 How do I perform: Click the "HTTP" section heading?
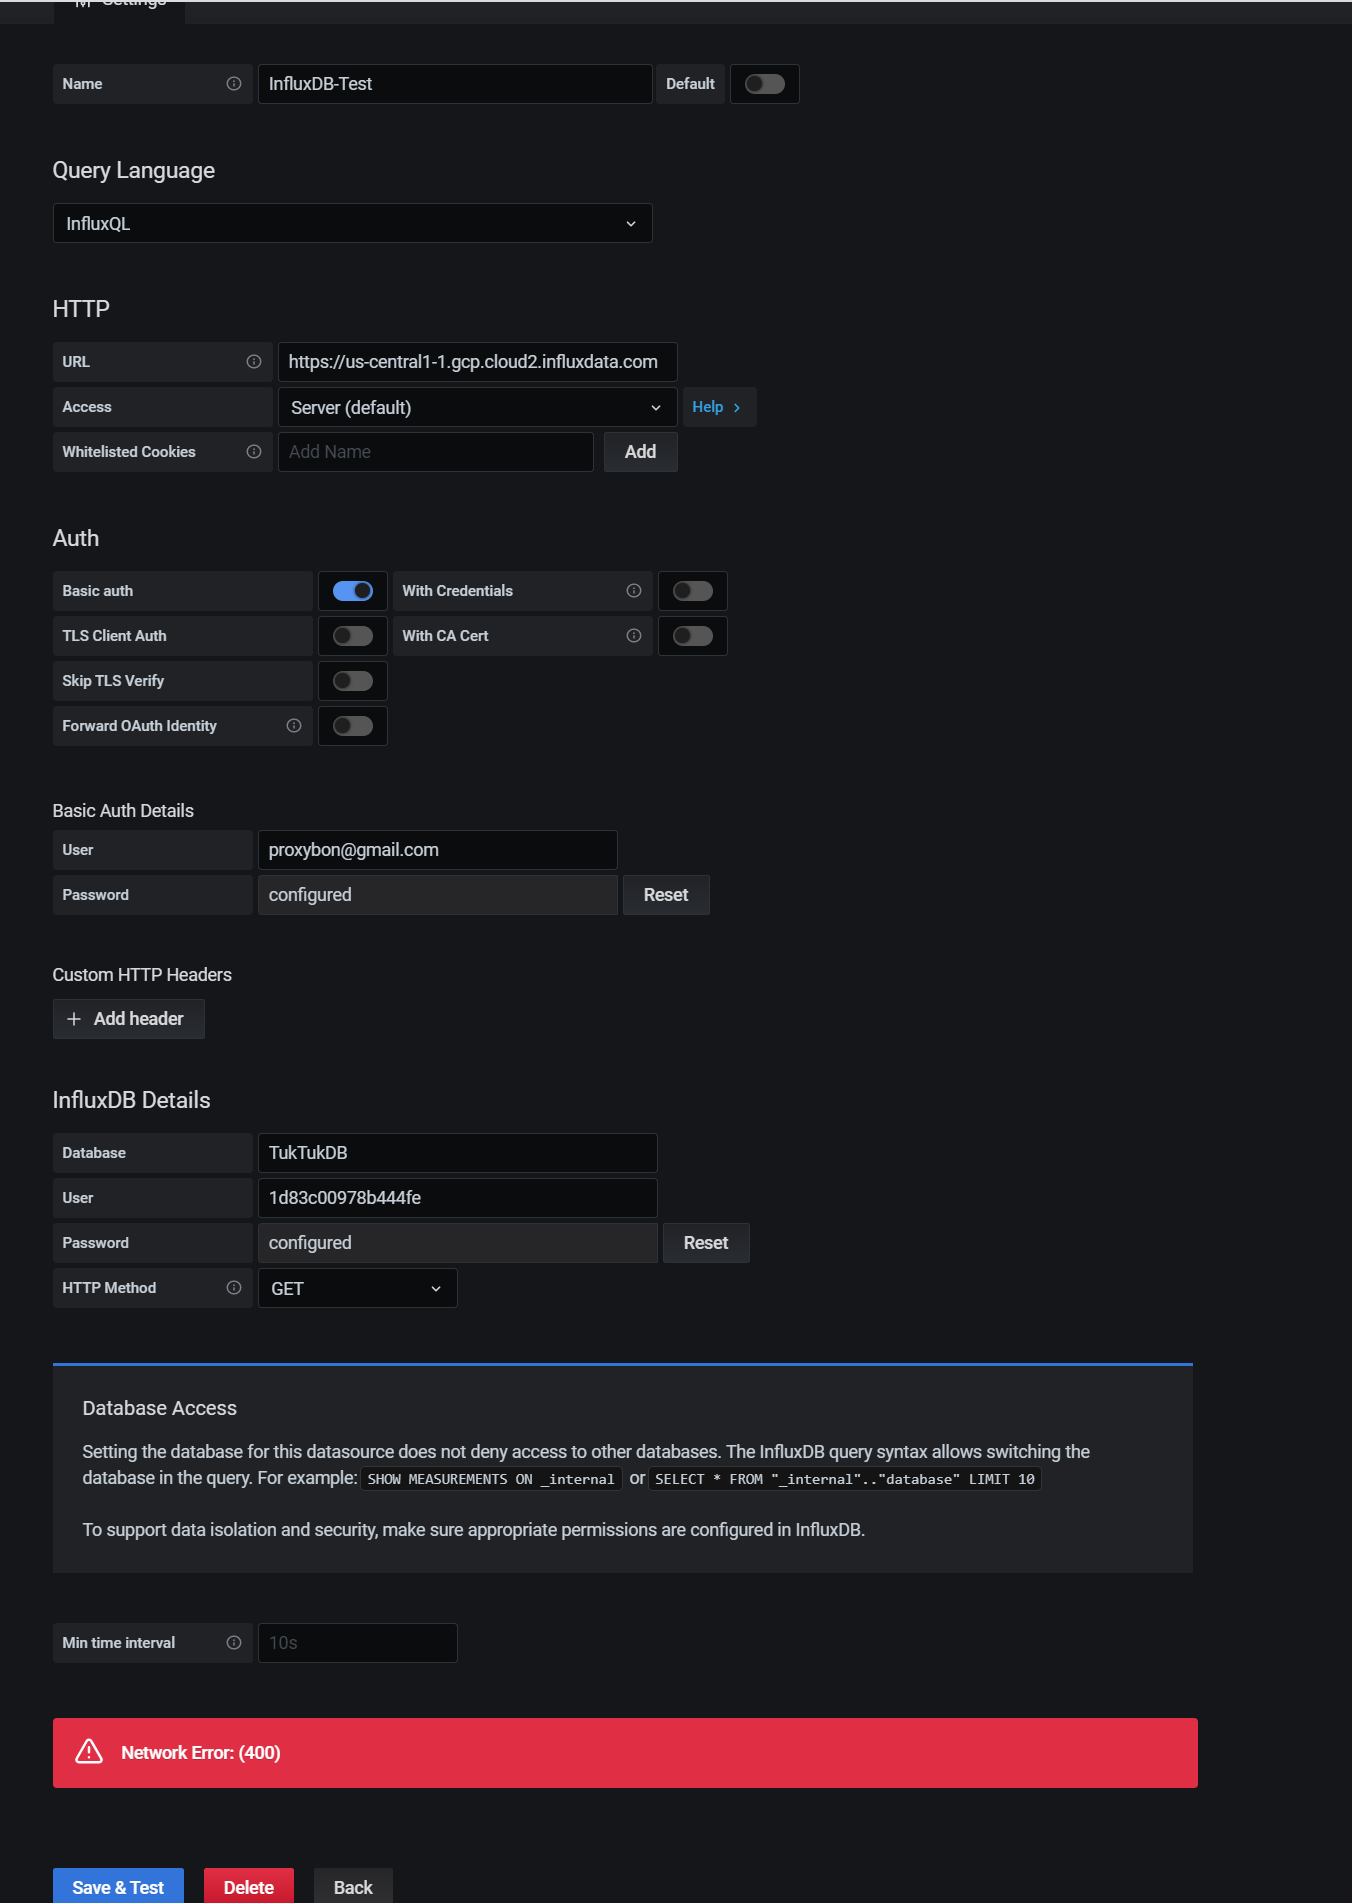coord(81,309)
